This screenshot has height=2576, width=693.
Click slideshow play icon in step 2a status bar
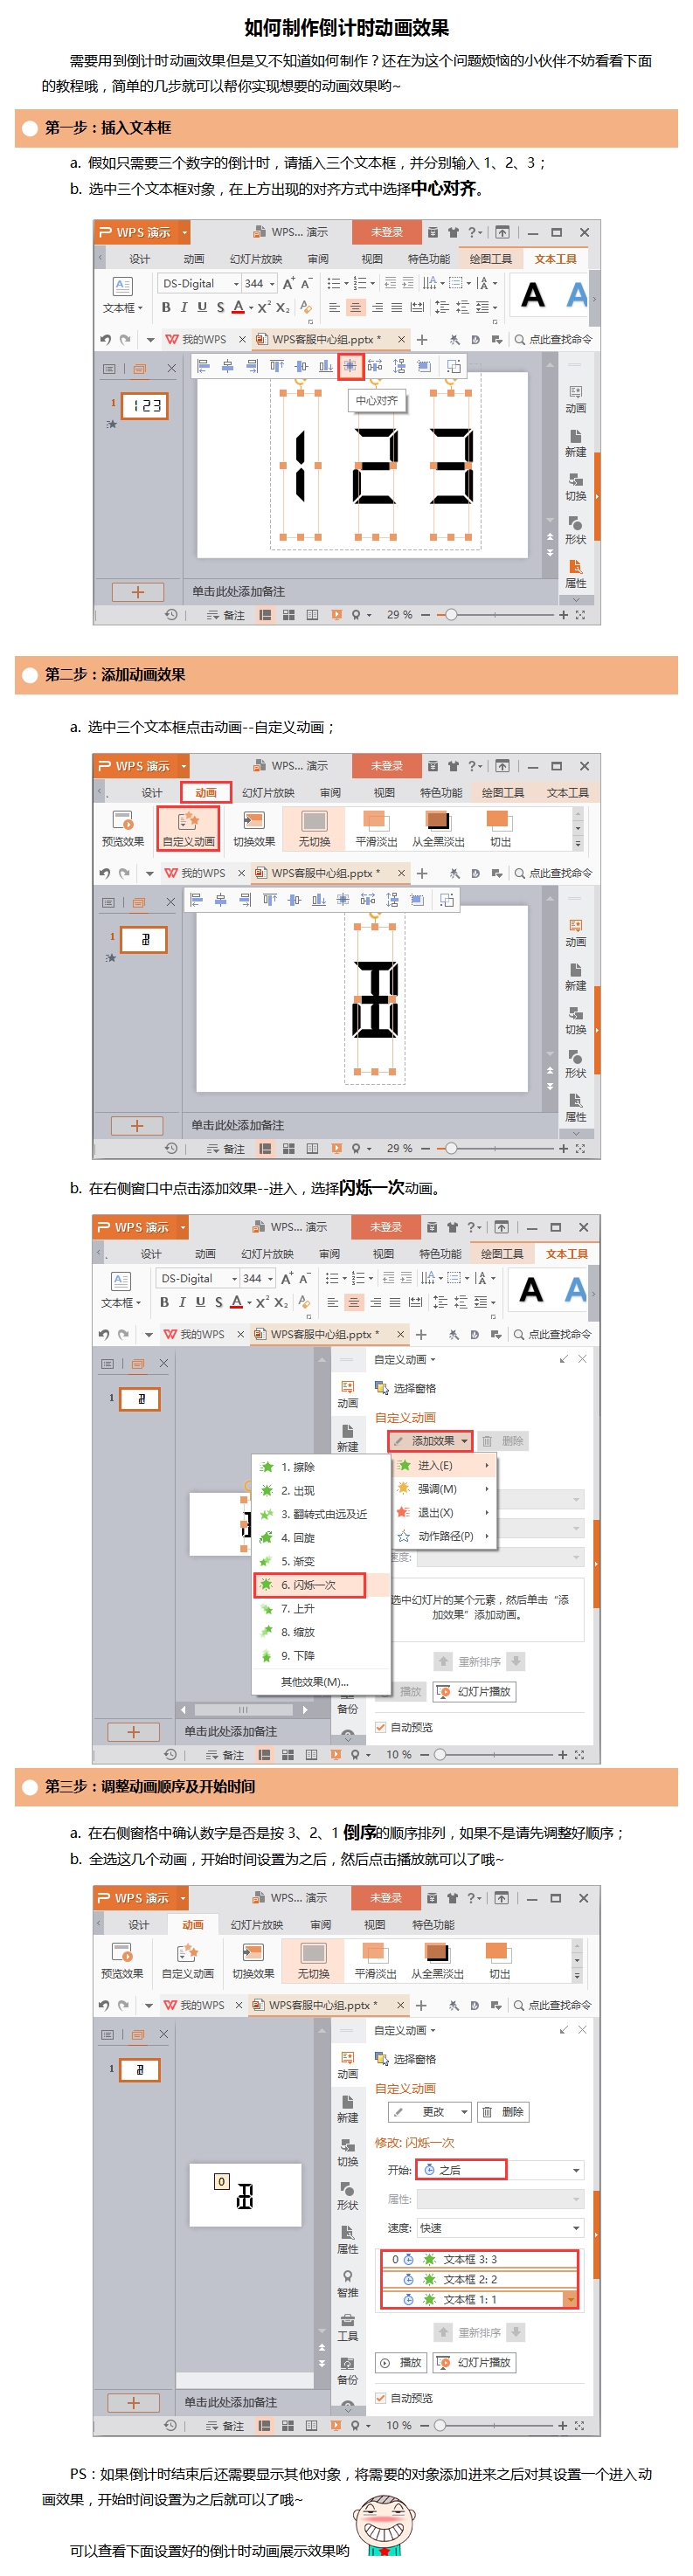pyautogui.click(x=336, y=1149)
